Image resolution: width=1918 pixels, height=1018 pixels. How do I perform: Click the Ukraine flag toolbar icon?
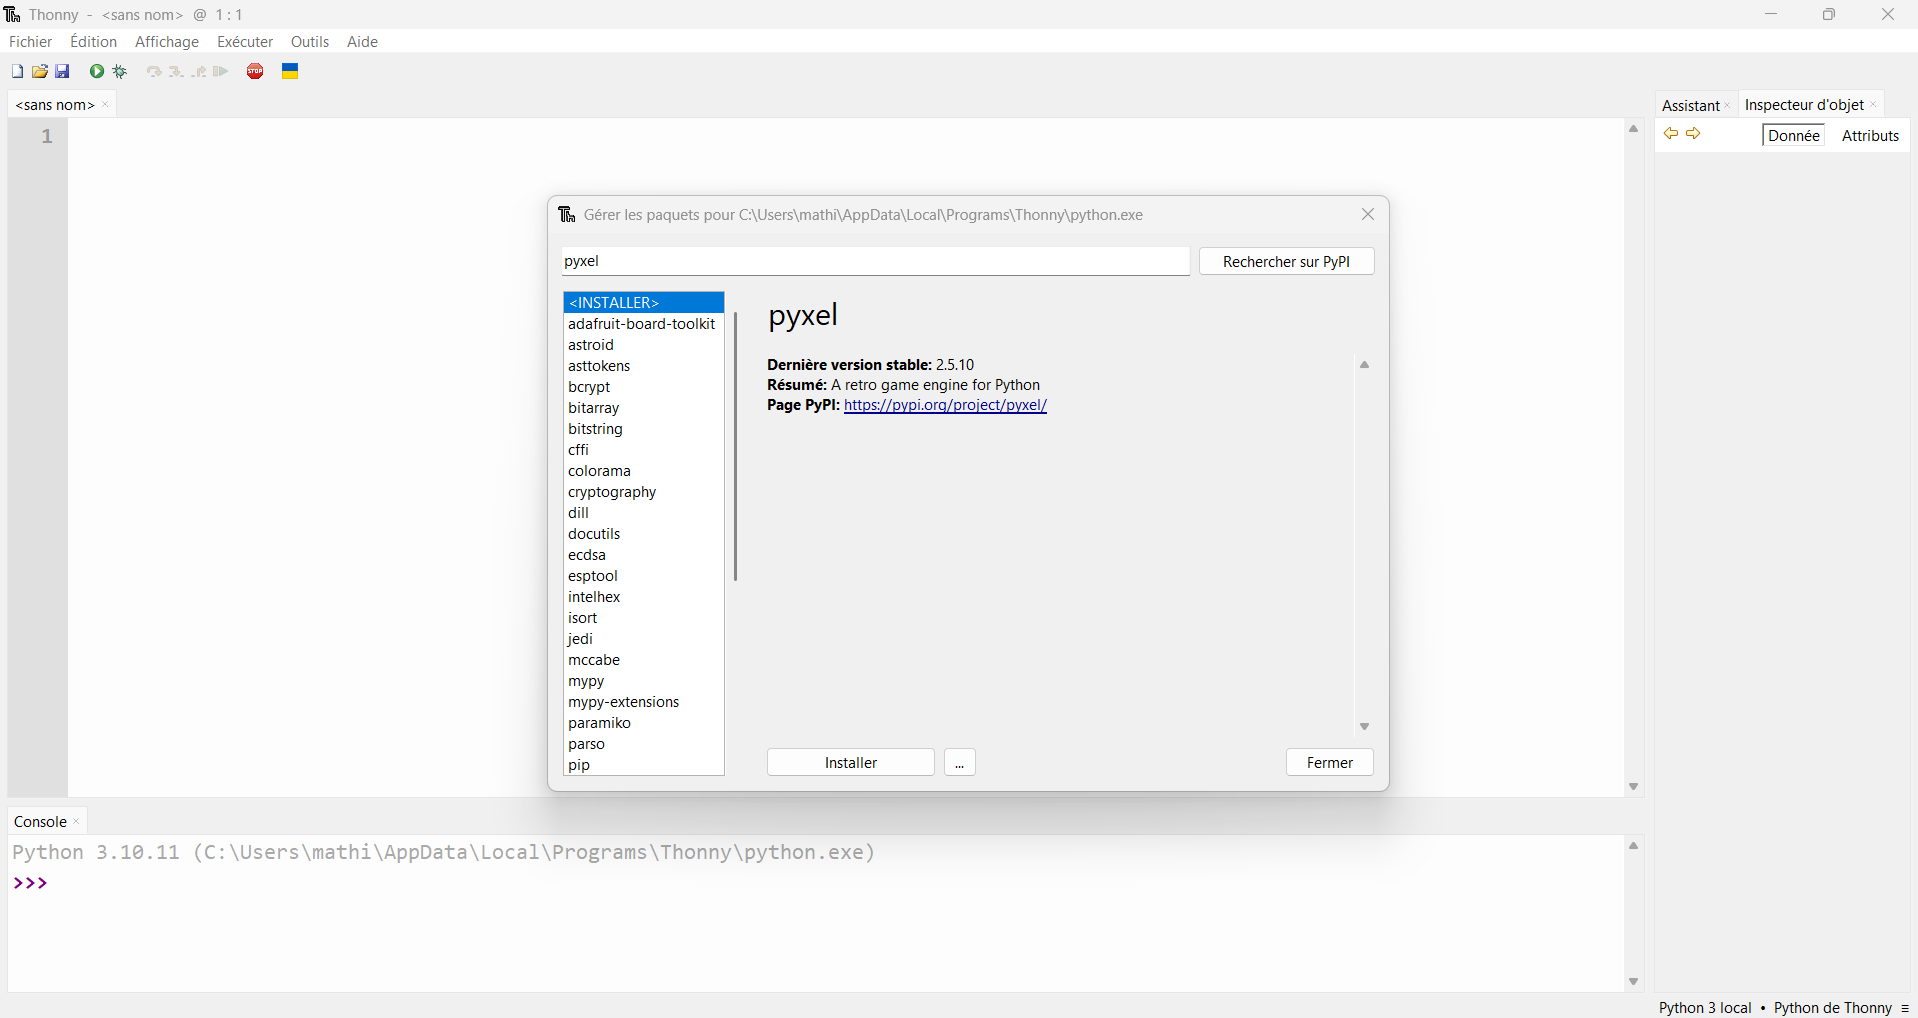point(290,71)
